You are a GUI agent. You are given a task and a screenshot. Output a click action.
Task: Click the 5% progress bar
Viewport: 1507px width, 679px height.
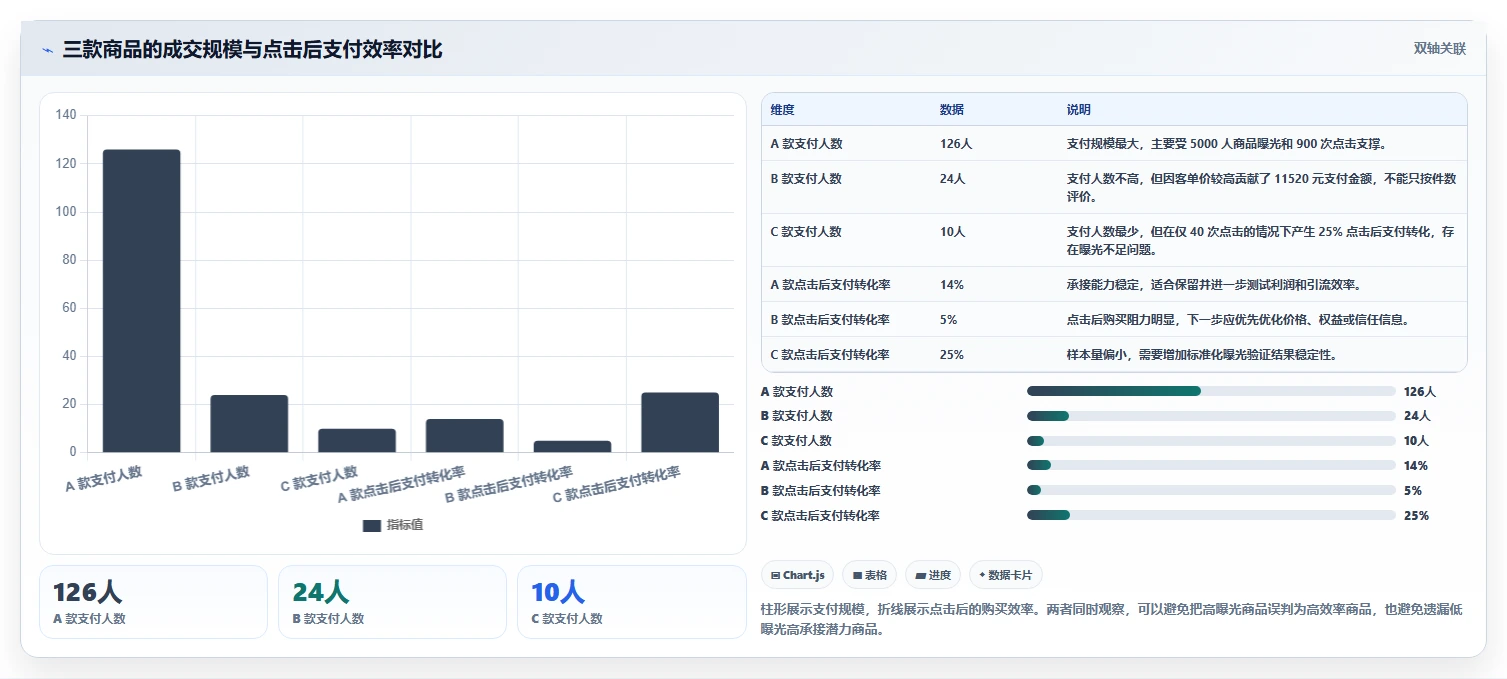(x=1211, y=490)
